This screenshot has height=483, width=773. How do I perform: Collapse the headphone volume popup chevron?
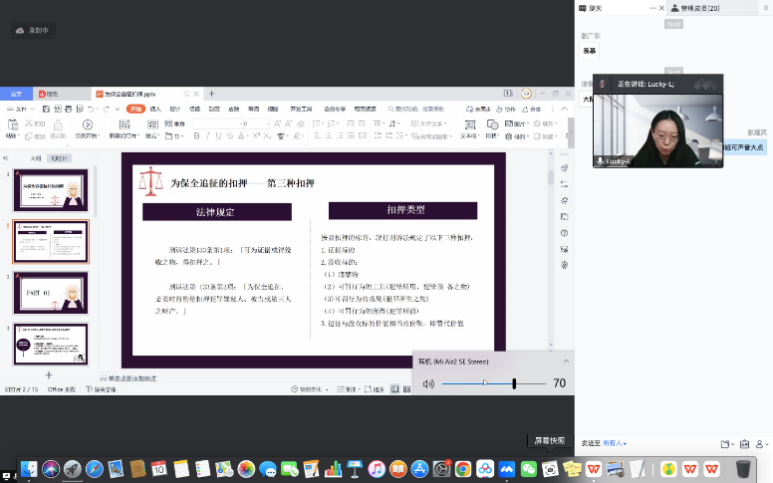[x=566, y=360]
